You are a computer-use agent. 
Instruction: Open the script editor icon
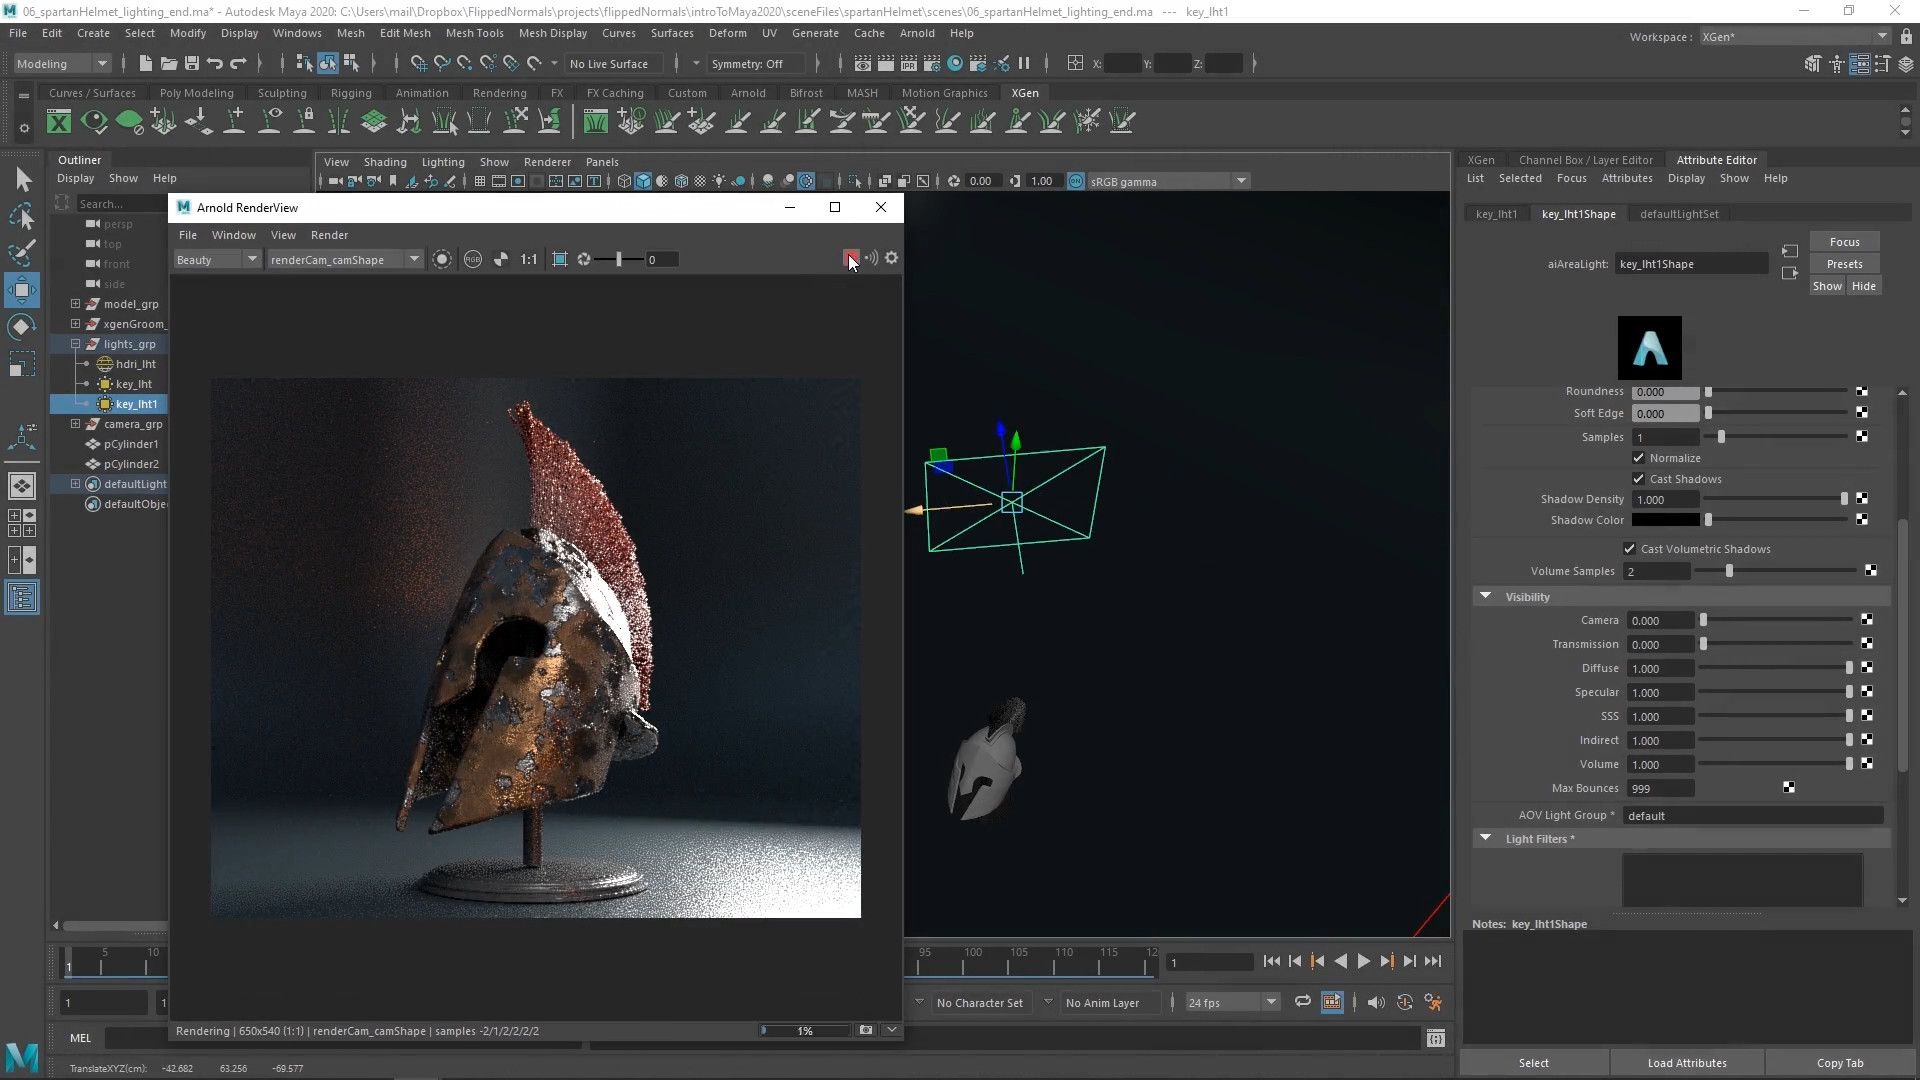[1436, 1038]
